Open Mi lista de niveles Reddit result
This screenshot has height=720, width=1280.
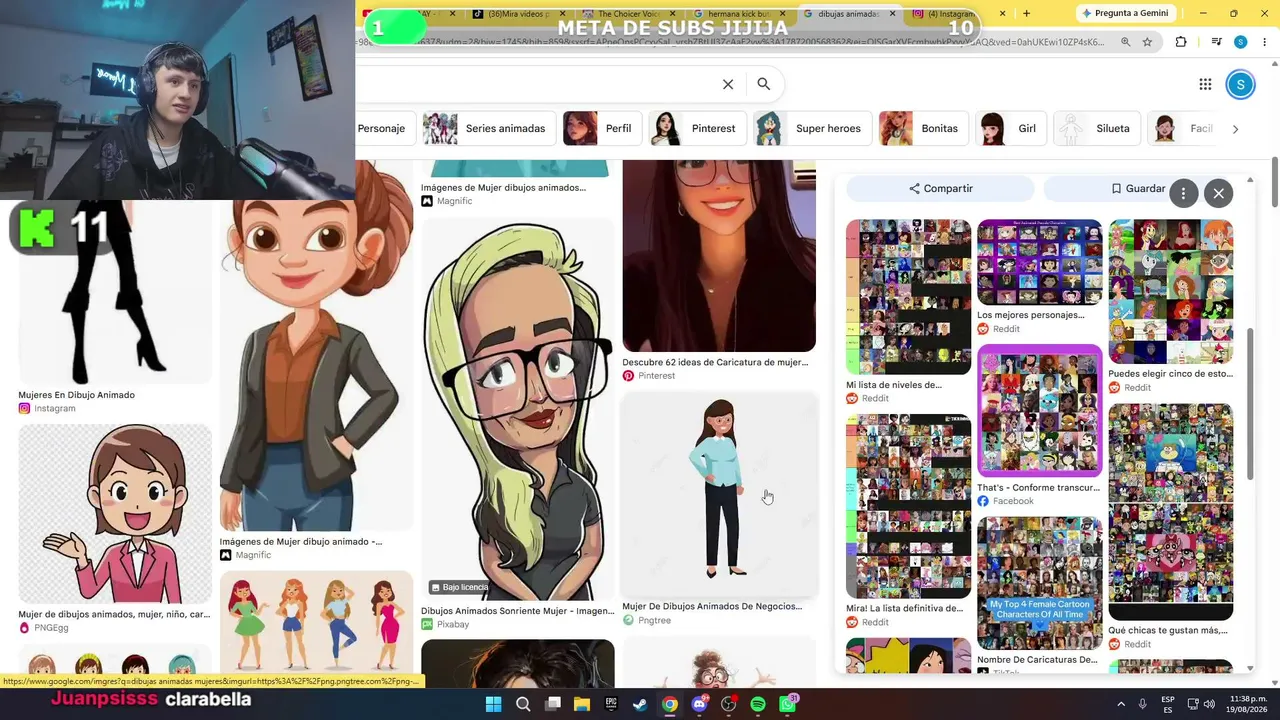click(908, 297)
